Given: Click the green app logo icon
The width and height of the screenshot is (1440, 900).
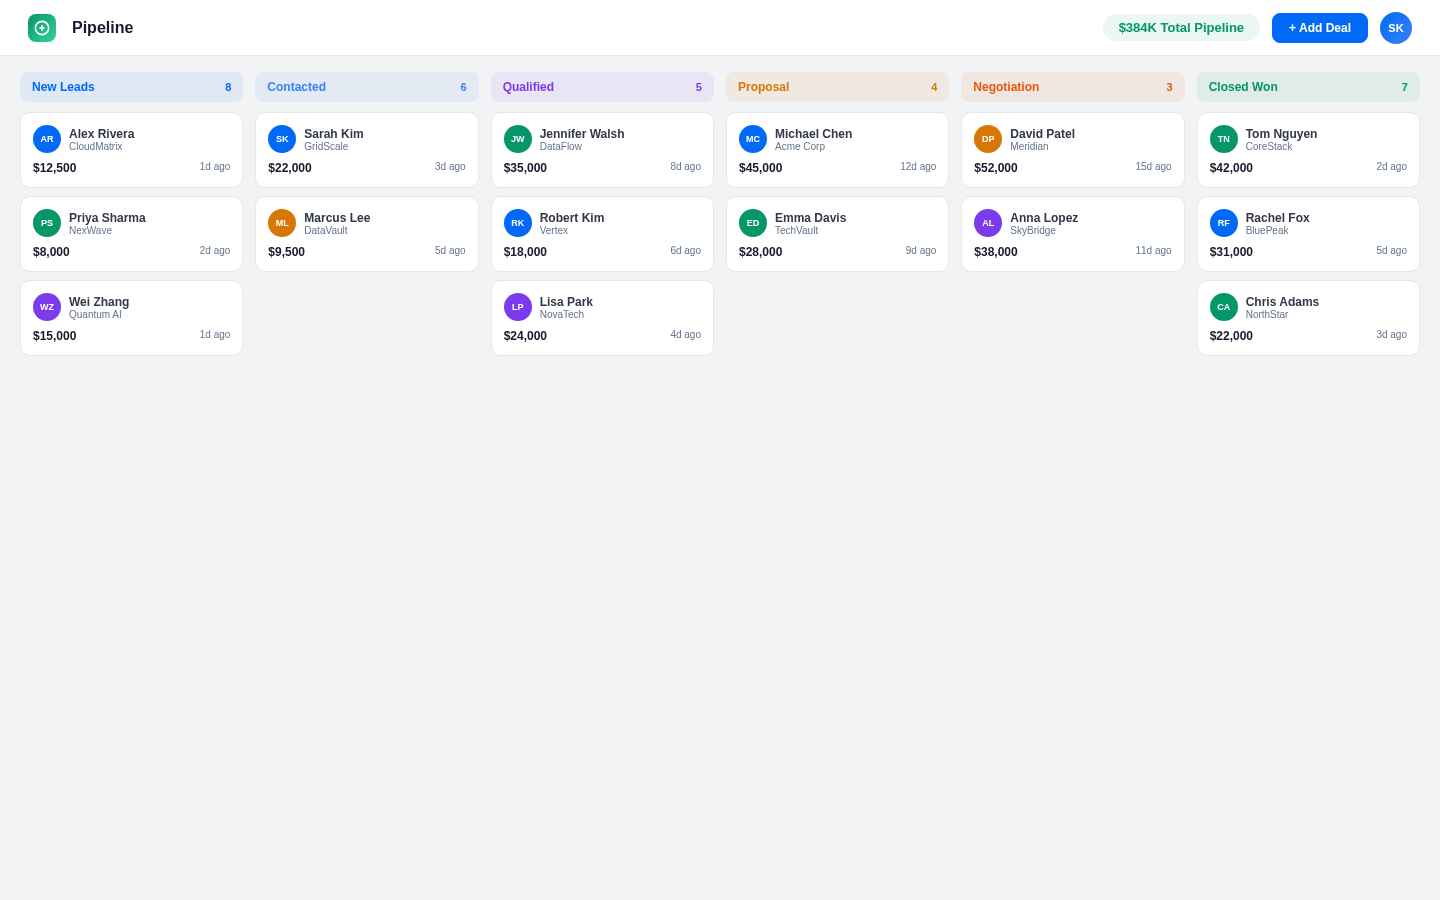Looking at the screenshot, I should [42, 28].
